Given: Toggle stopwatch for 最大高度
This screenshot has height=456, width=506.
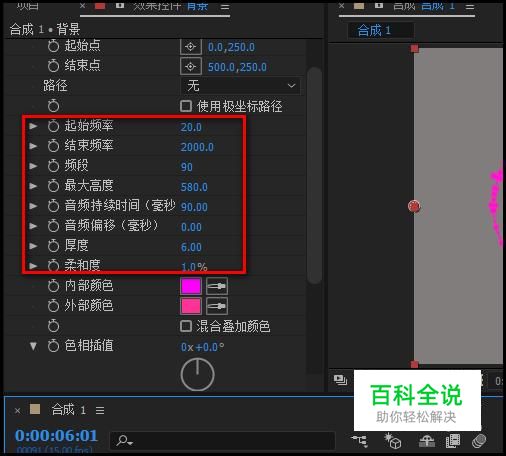Looking at the screenshot, I should [x=53, y=186].
